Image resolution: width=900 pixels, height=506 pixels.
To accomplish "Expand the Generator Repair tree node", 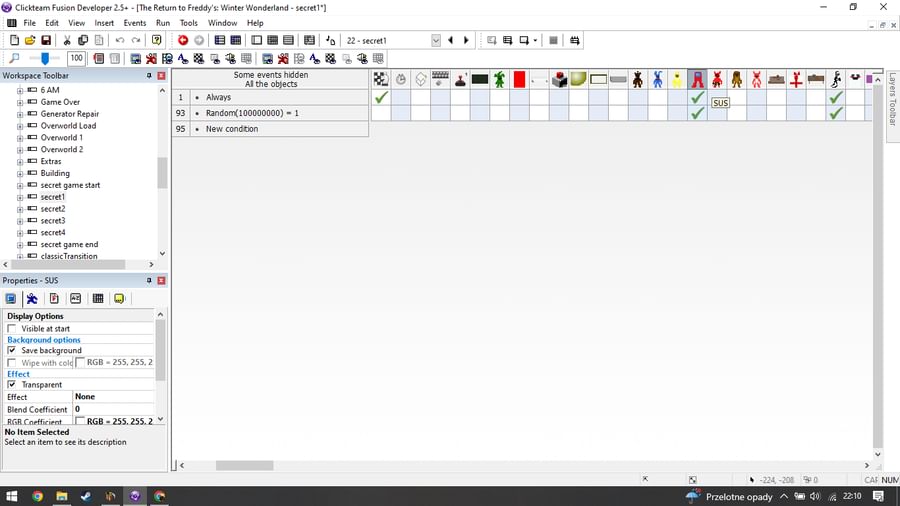I will coord(20,114).
